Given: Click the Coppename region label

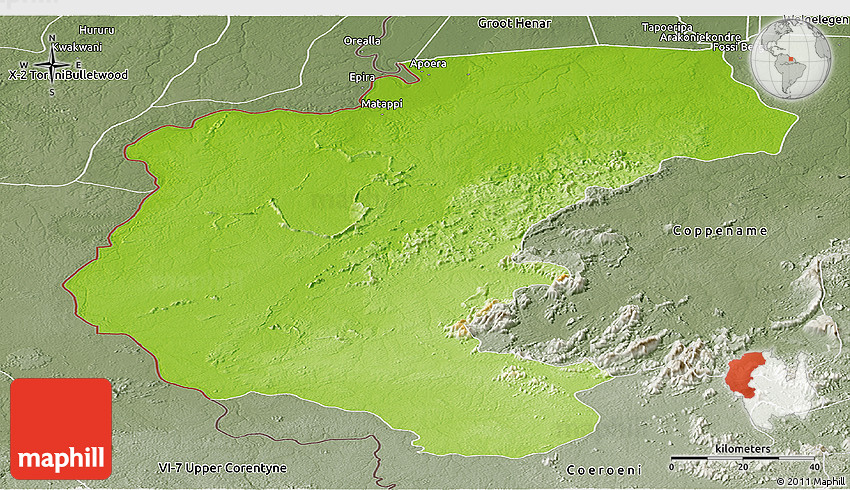Looking at the screenshot, I should pyautogui.click(x=720, y=231).
